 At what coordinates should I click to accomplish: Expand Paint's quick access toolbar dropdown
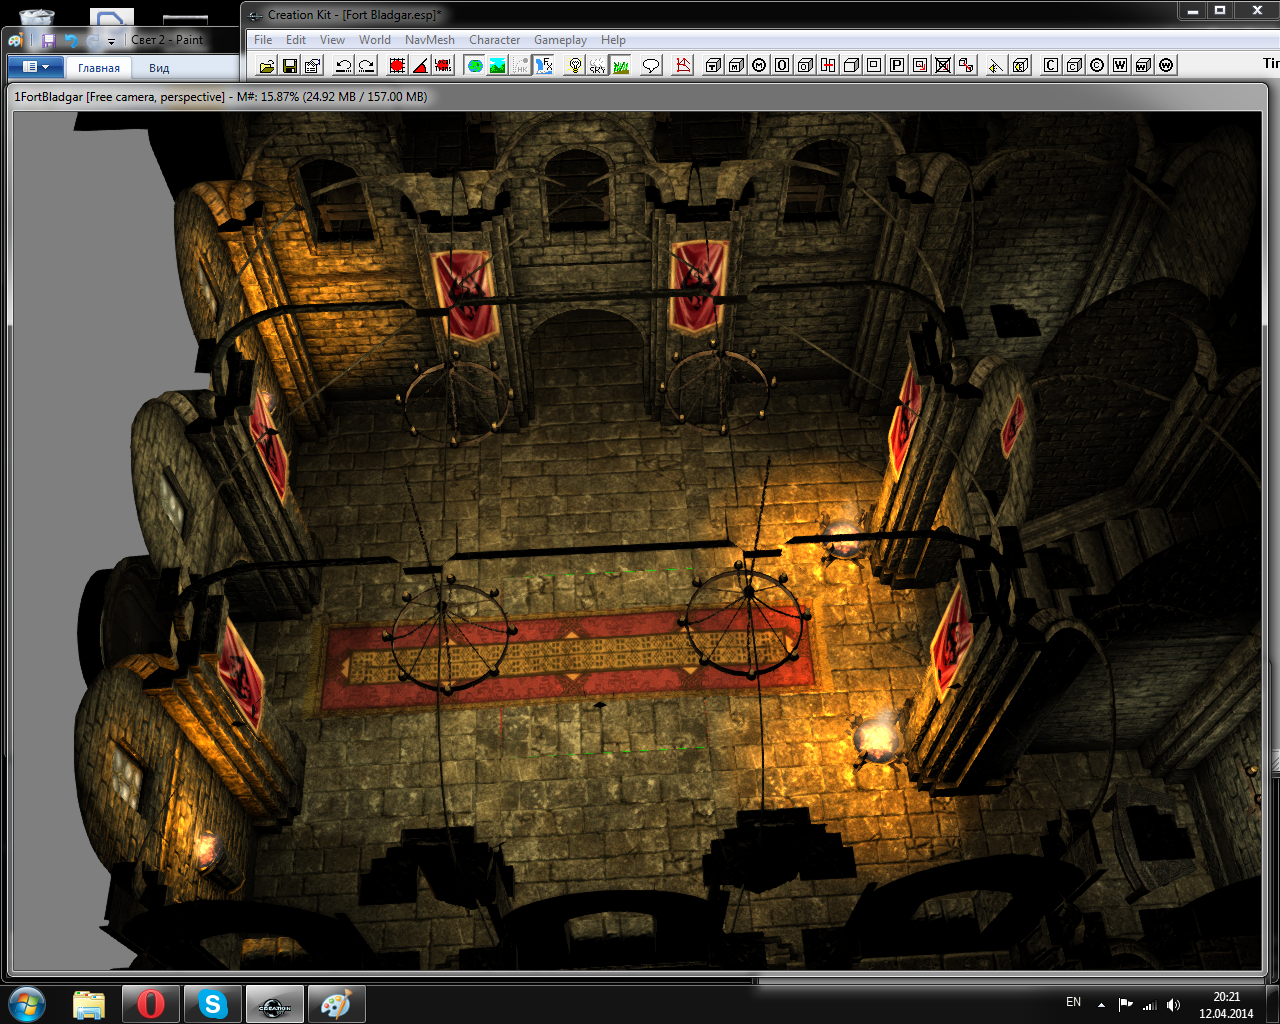(112, 41)
